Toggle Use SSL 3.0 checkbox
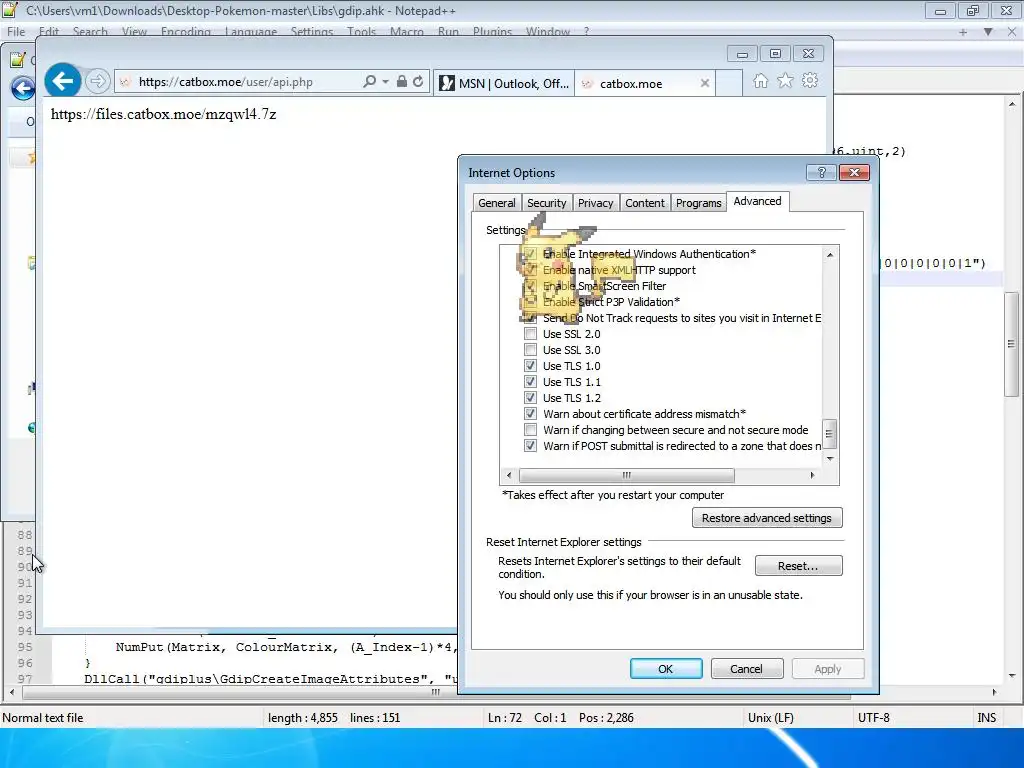1024x768 pixels. (x=530, y=350)
